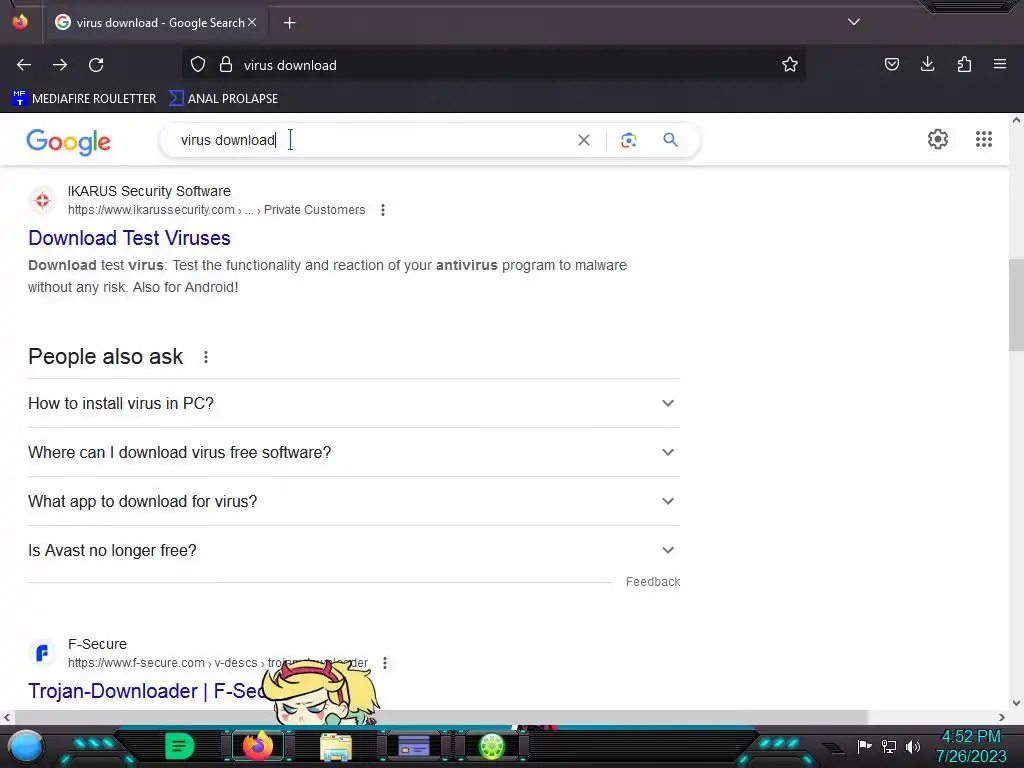Open the network tray icon
Screen dimensions: 1024x768
point(889,746)
